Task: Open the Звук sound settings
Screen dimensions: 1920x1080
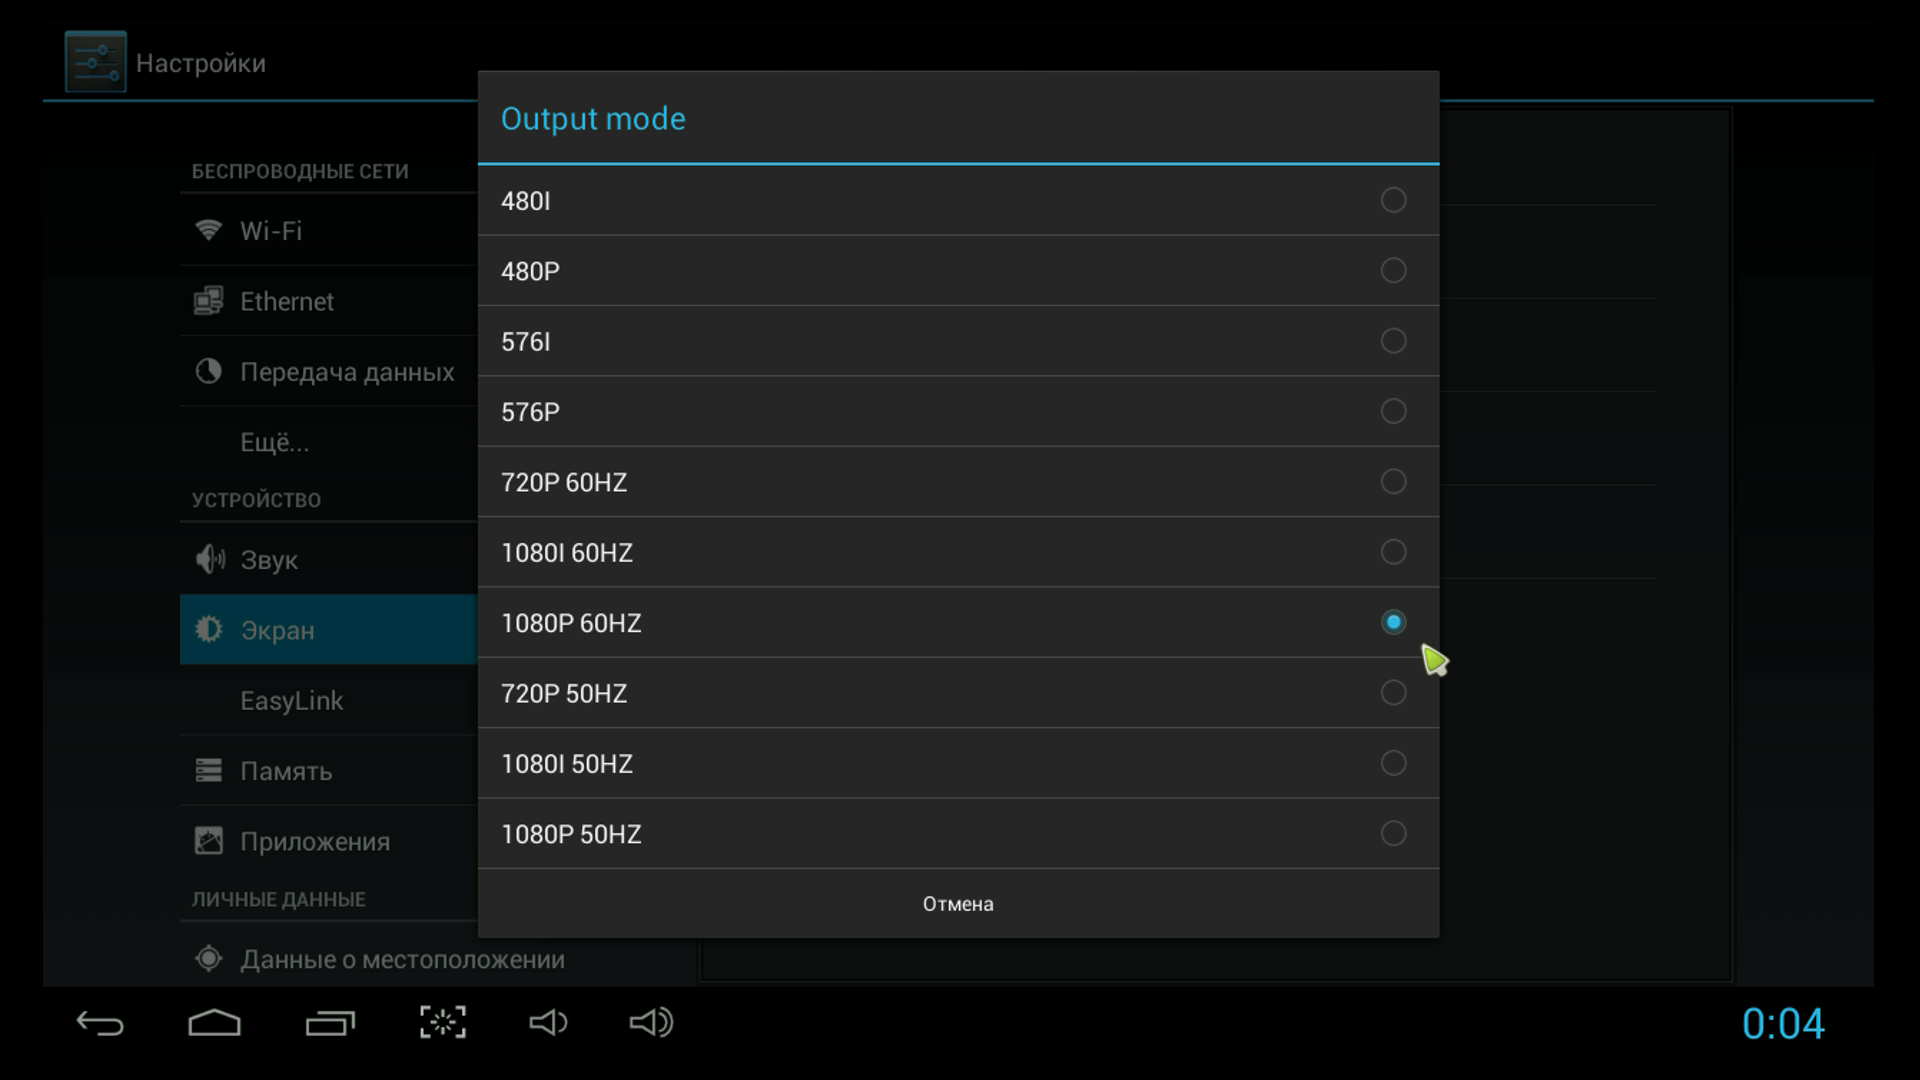Action: pos(268,560)
